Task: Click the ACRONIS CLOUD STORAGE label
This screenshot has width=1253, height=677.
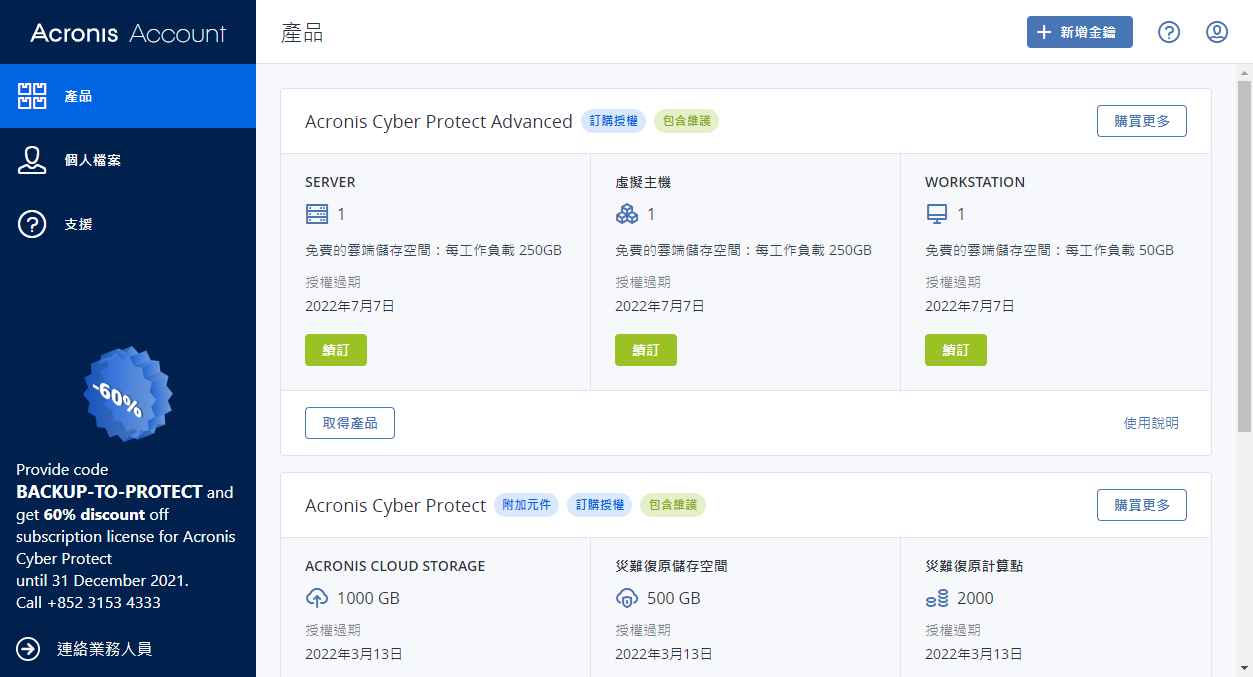Action: pos(395,566)
